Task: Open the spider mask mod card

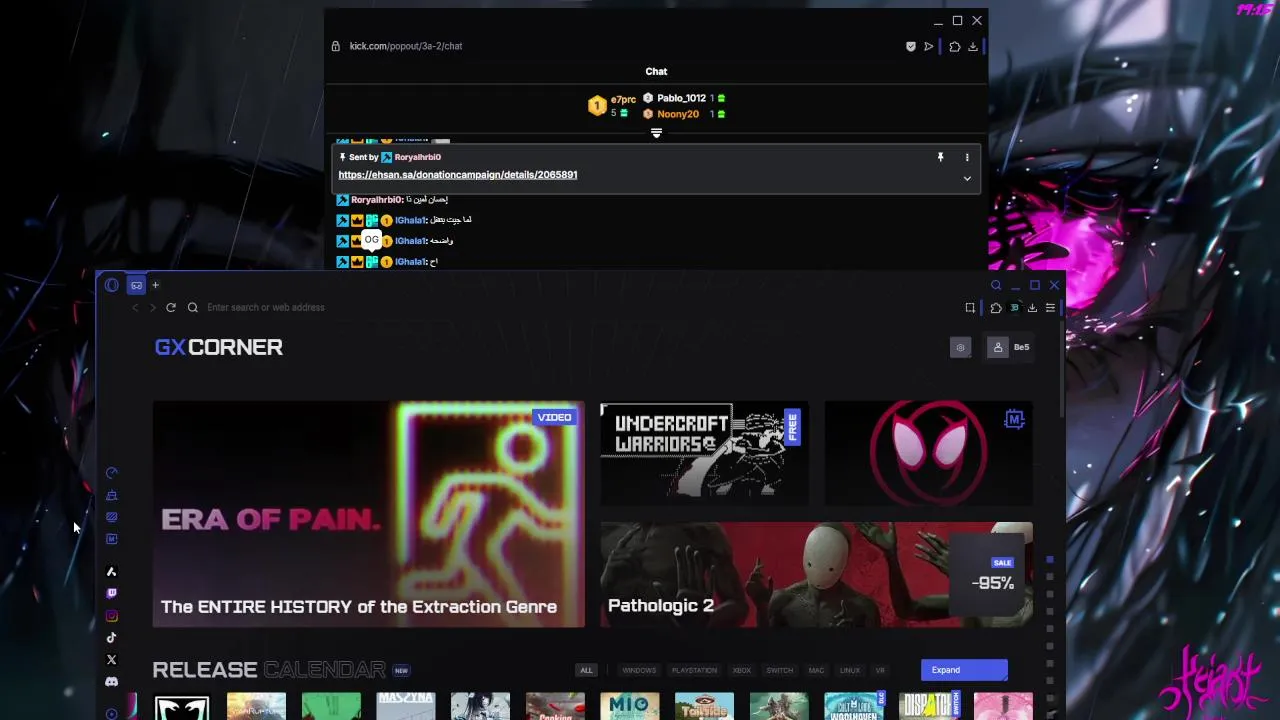Action: pyautogui.click(x=928, y=454)
